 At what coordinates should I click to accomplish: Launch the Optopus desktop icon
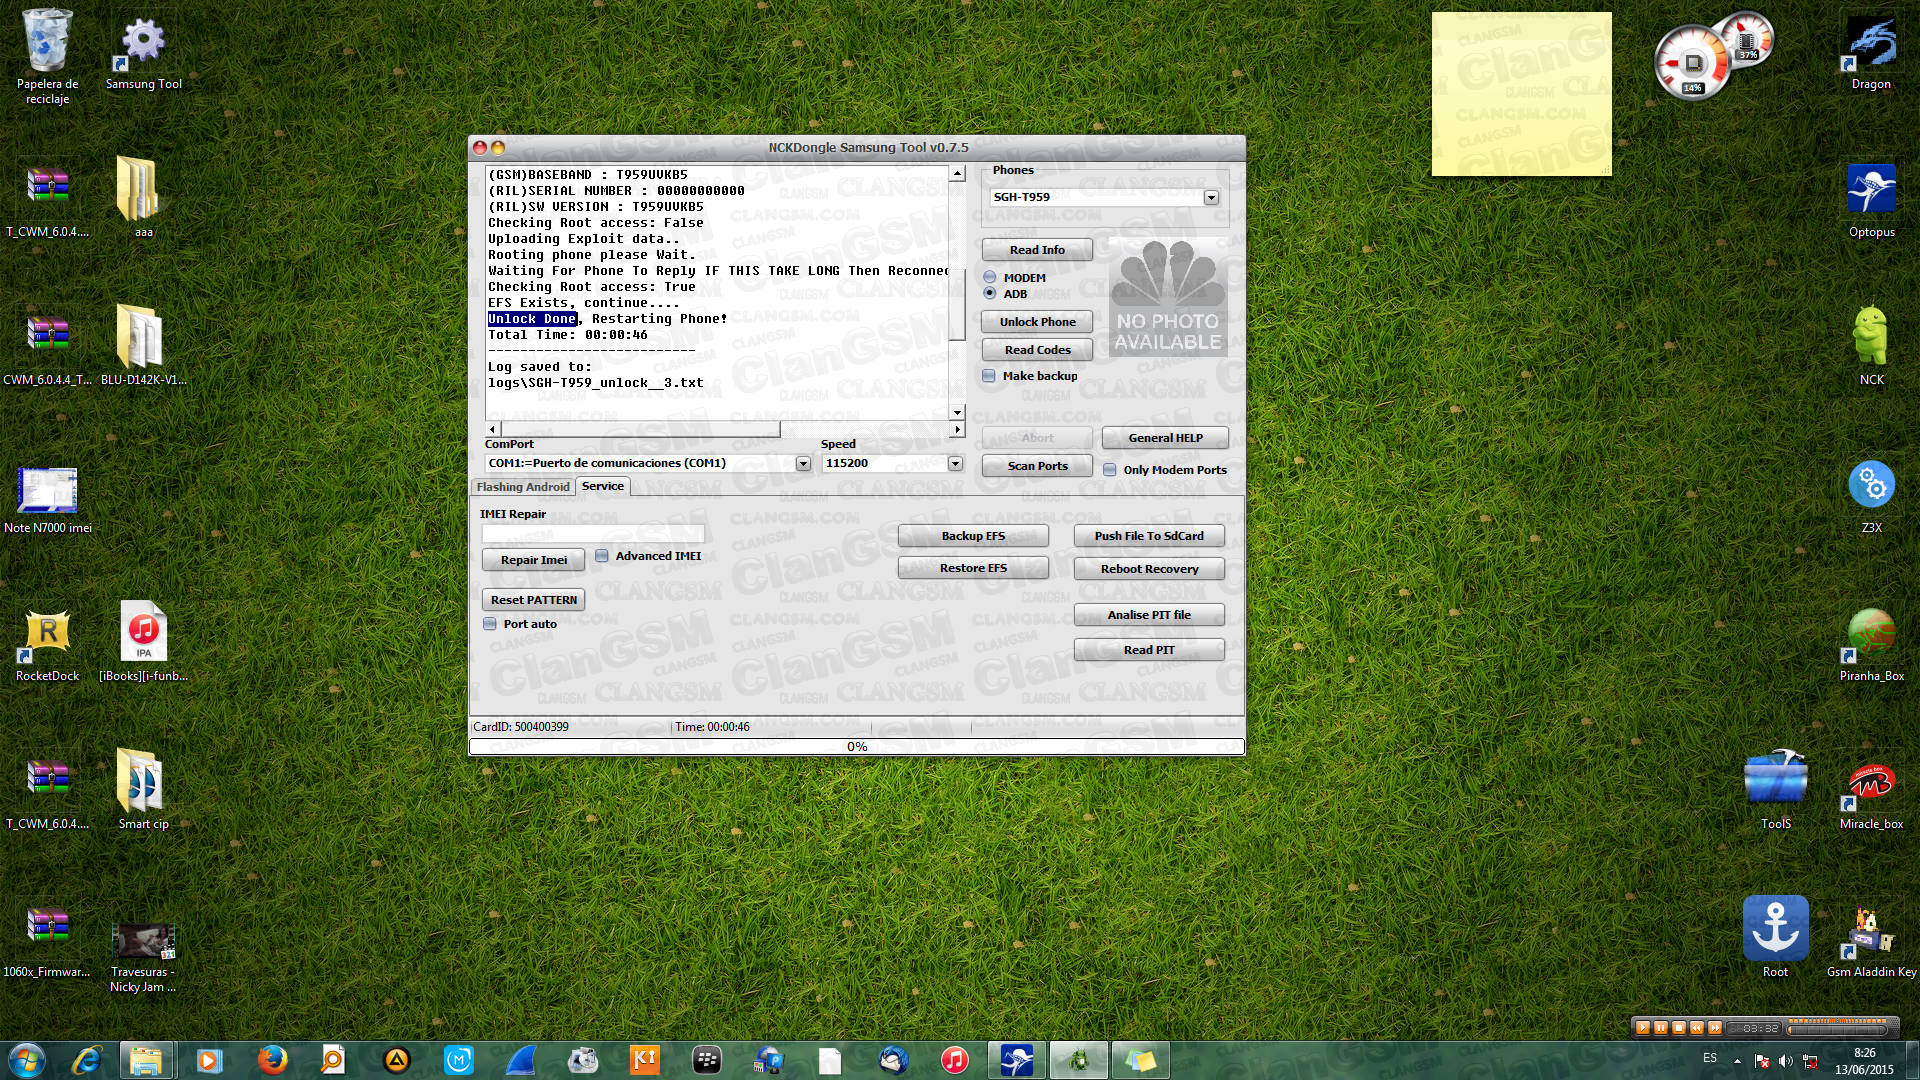click(x=1871, y=200)
